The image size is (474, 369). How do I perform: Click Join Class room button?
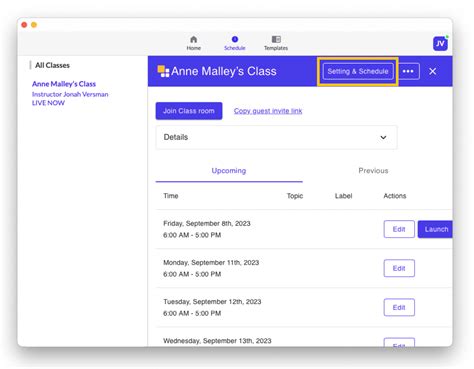pos(189,111)
